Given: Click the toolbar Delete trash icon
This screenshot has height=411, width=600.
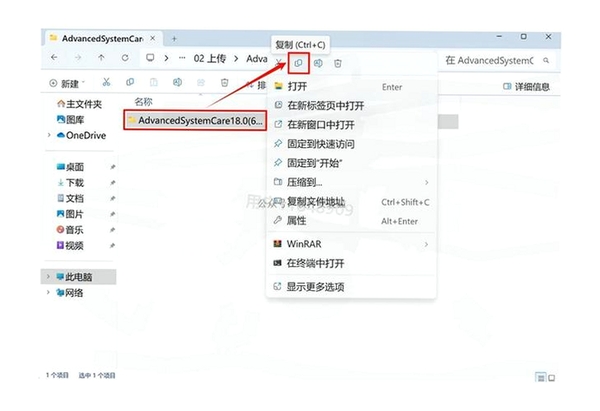Looking at the screenshot, I should coord(225,82).
